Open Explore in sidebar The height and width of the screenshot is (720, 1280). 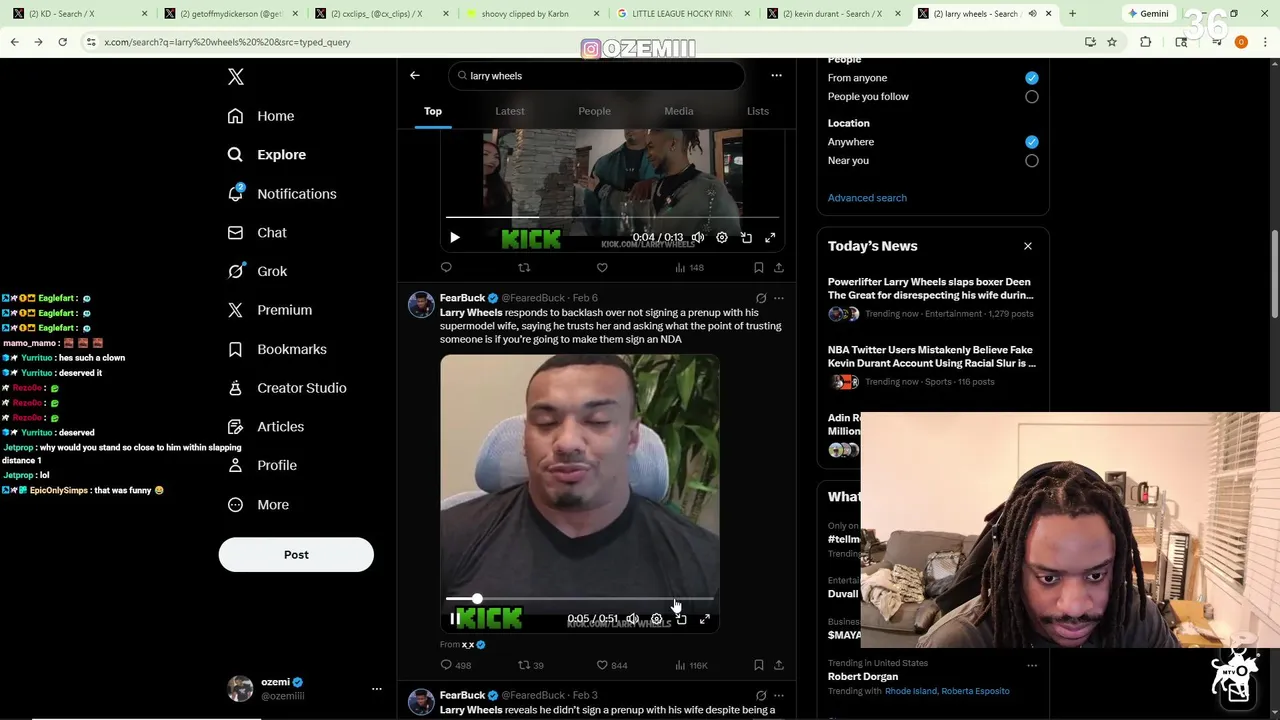[x=267, y=155]
